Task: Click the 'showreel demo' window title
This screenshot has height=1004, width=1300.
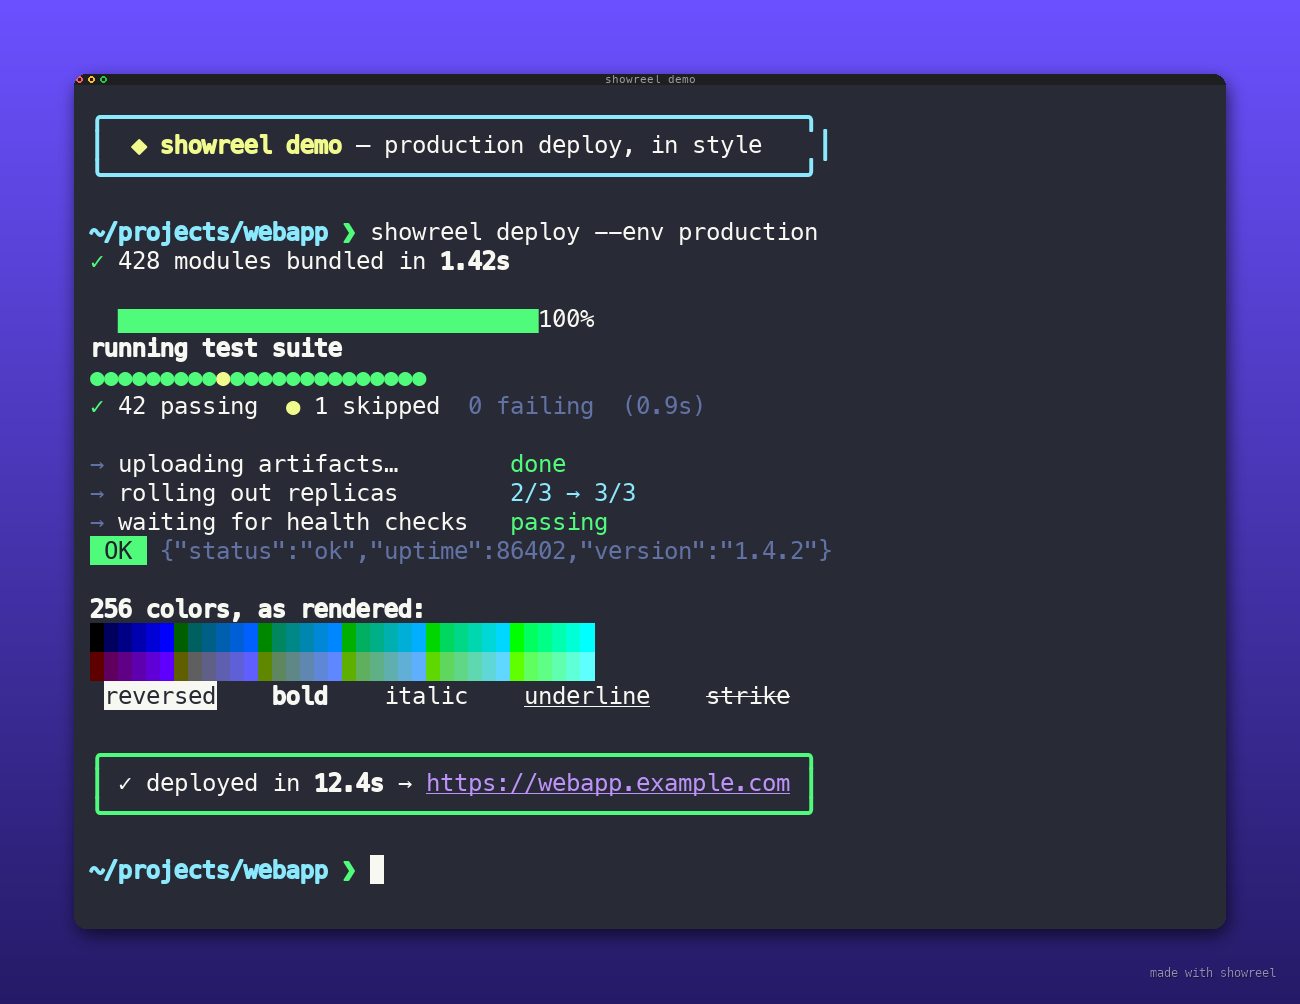Action: point(650,79)
